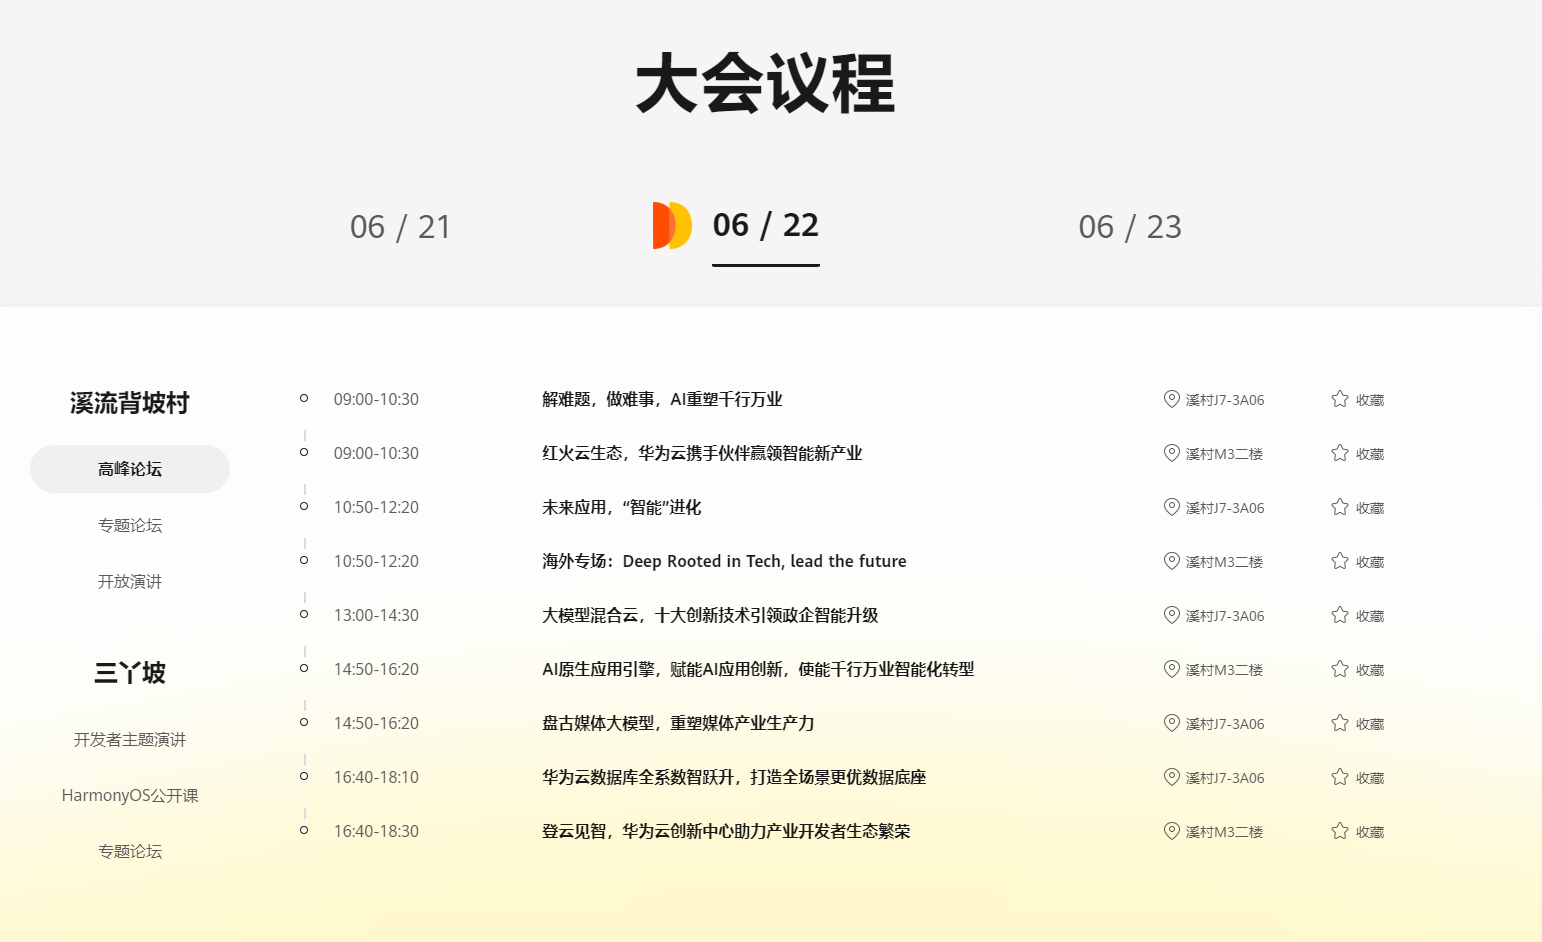
Task: Switch to the 06 / 23 date tab
Action: coord(1130,227)
